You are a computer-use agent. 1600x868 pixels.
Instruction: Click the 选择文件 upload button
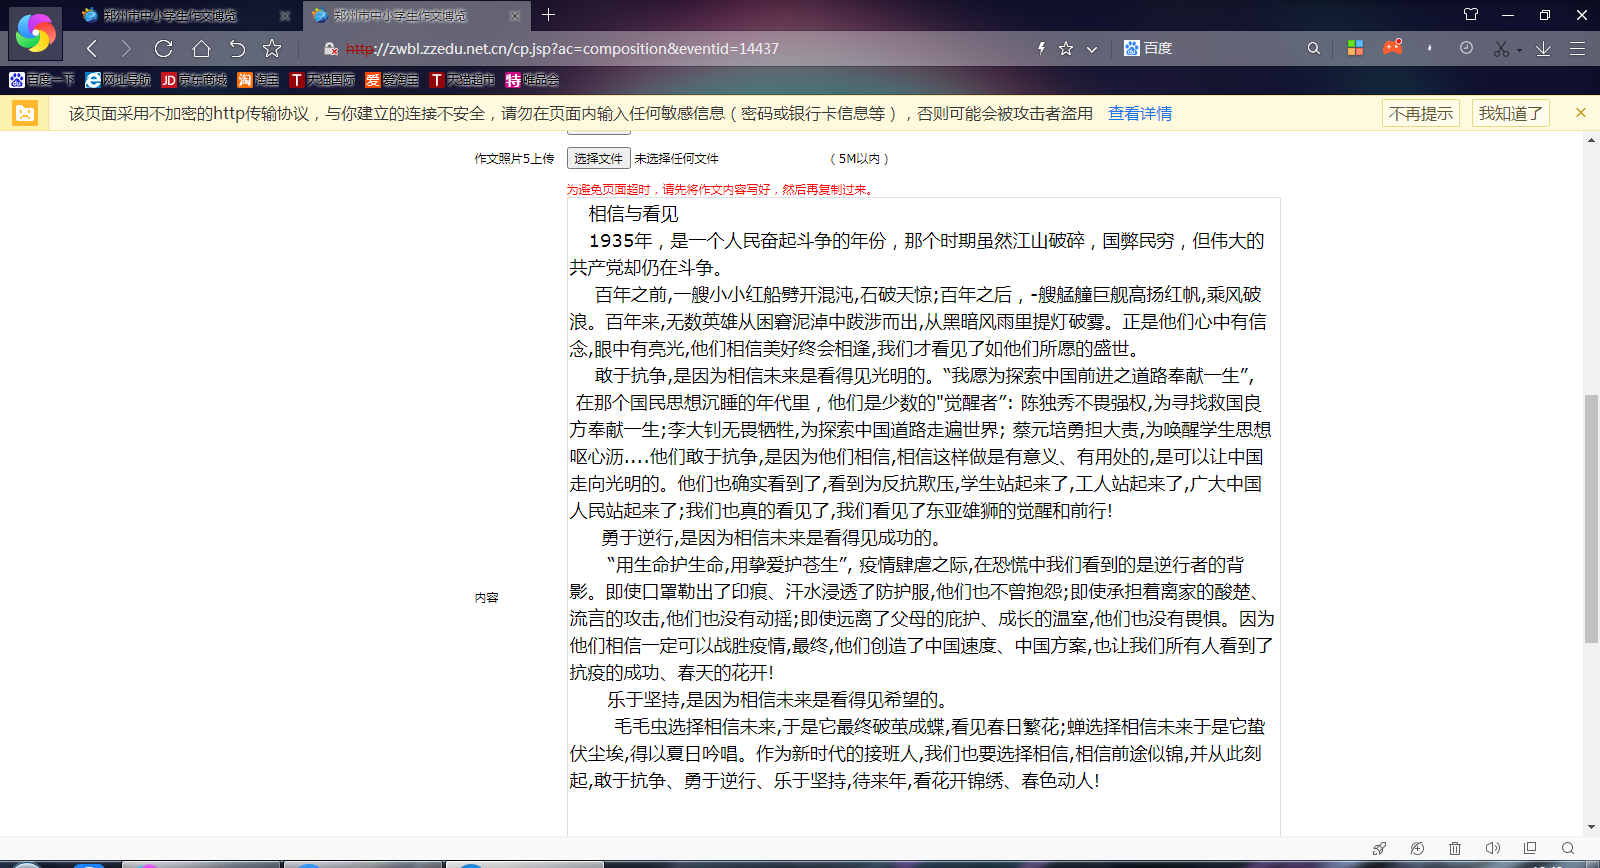[598, 158]
